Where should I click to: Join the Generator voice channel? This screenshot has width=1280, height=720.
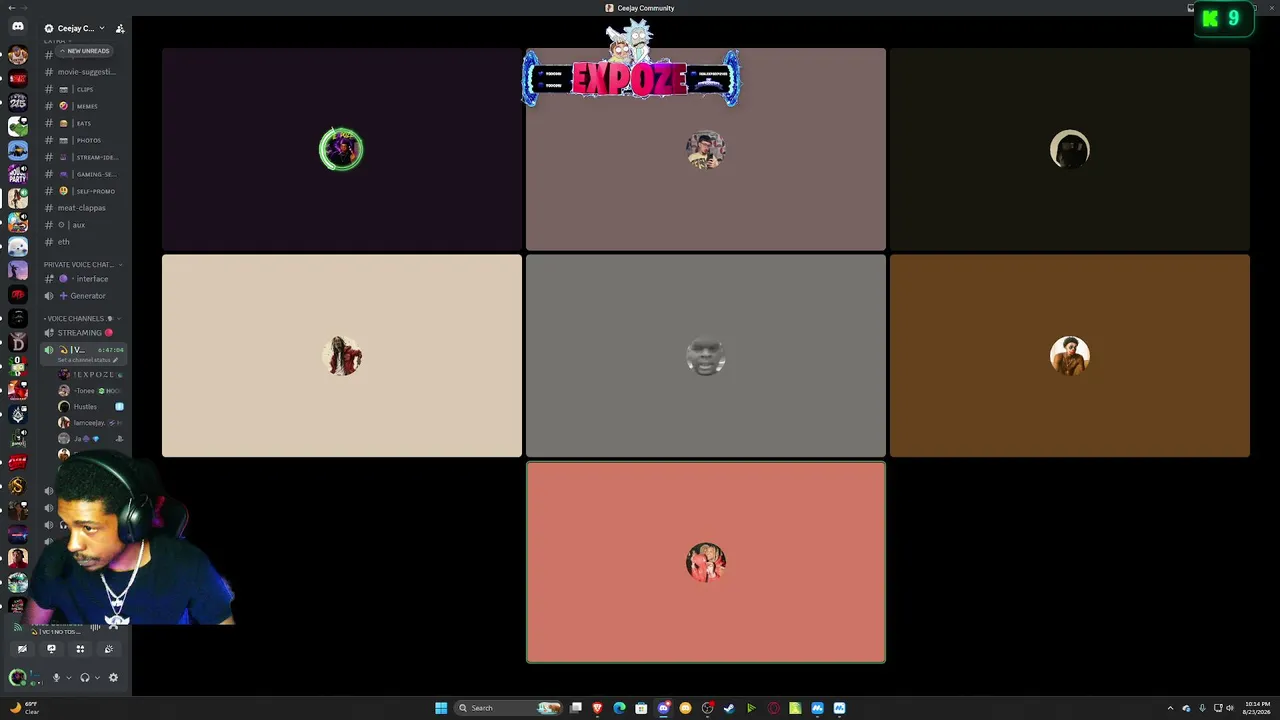(x=84, y=296)
